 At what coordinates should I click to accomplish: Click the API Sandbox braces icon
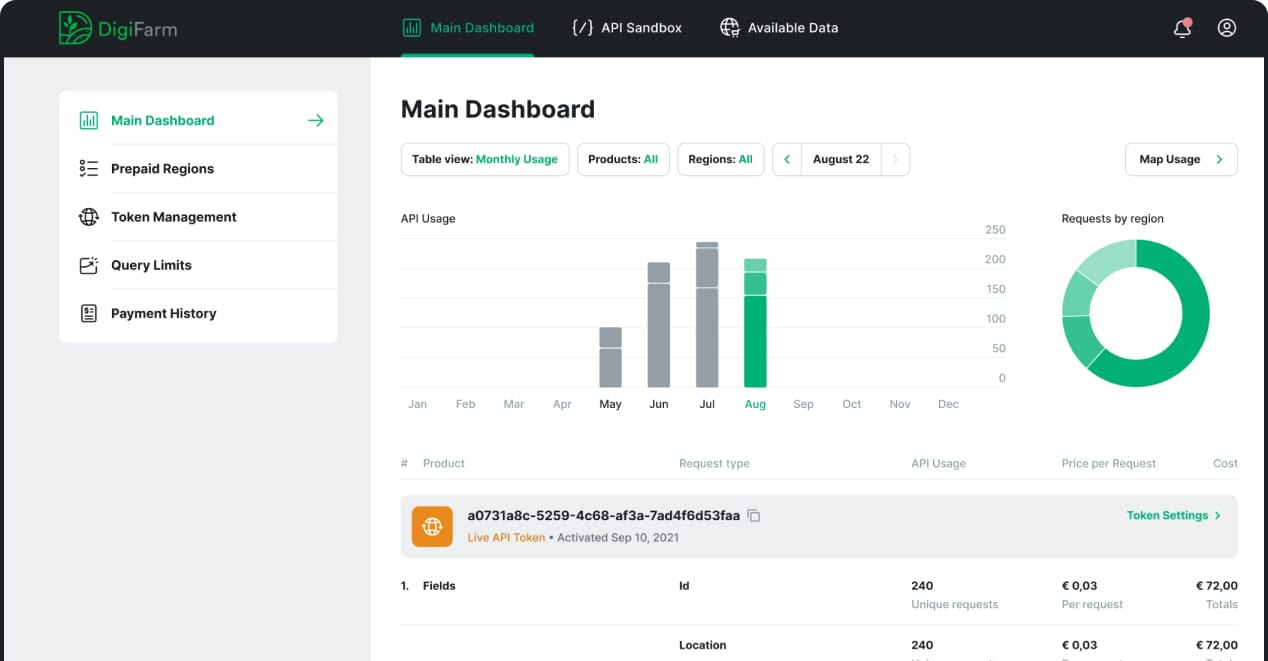tap(582, 28)
